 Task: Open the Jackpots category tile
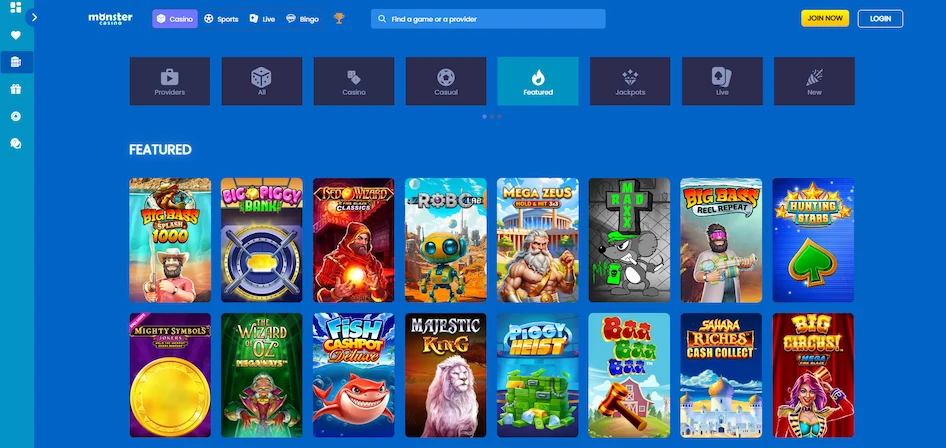tap(630, 81)
